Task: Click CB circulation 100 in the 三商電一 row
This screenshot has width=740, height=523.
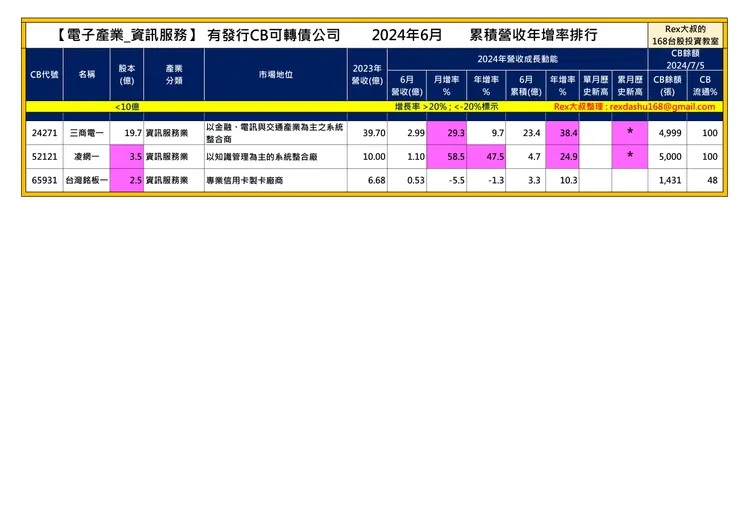Action: pyautogui.click(x=710, y=133)
